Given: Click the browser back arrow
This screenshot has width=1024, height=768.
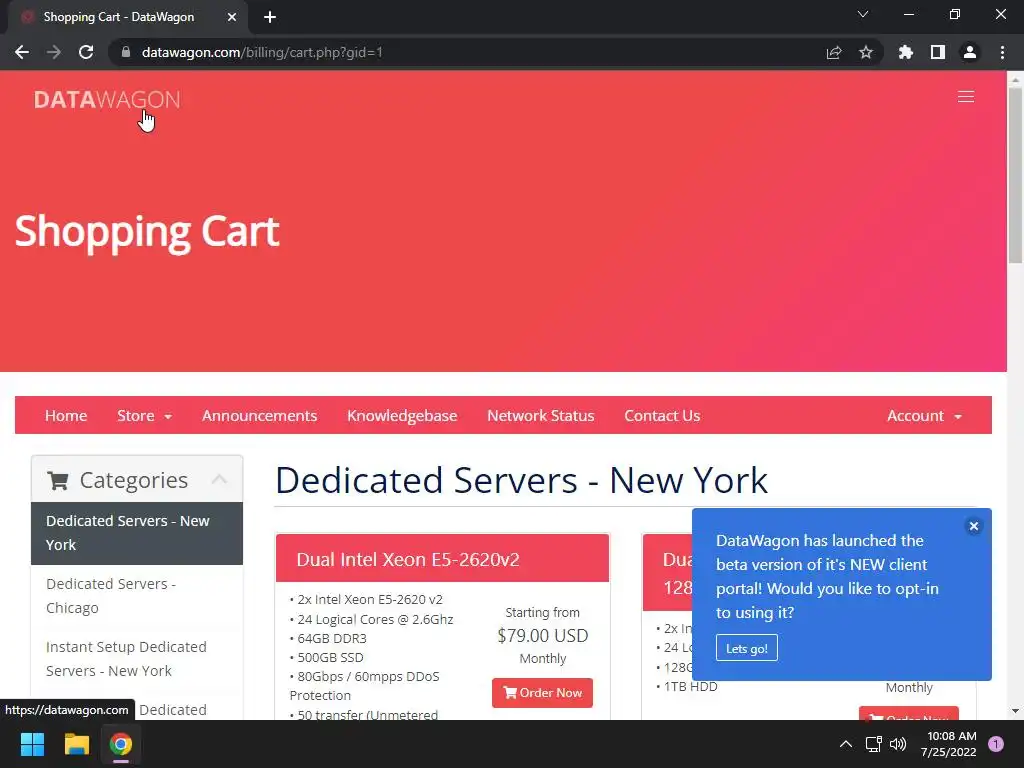Looking at the screenshot, I should [x=22, y=52].
